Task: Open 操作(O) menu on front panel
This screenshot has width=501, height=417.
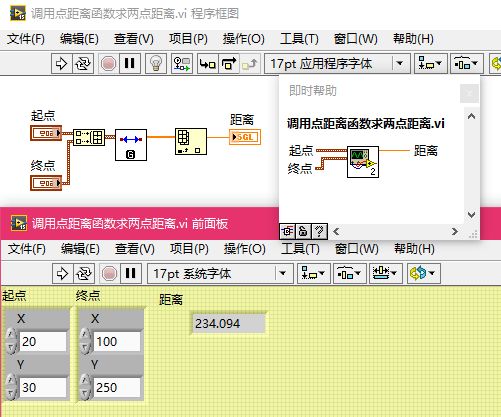Action: [245, 249]
